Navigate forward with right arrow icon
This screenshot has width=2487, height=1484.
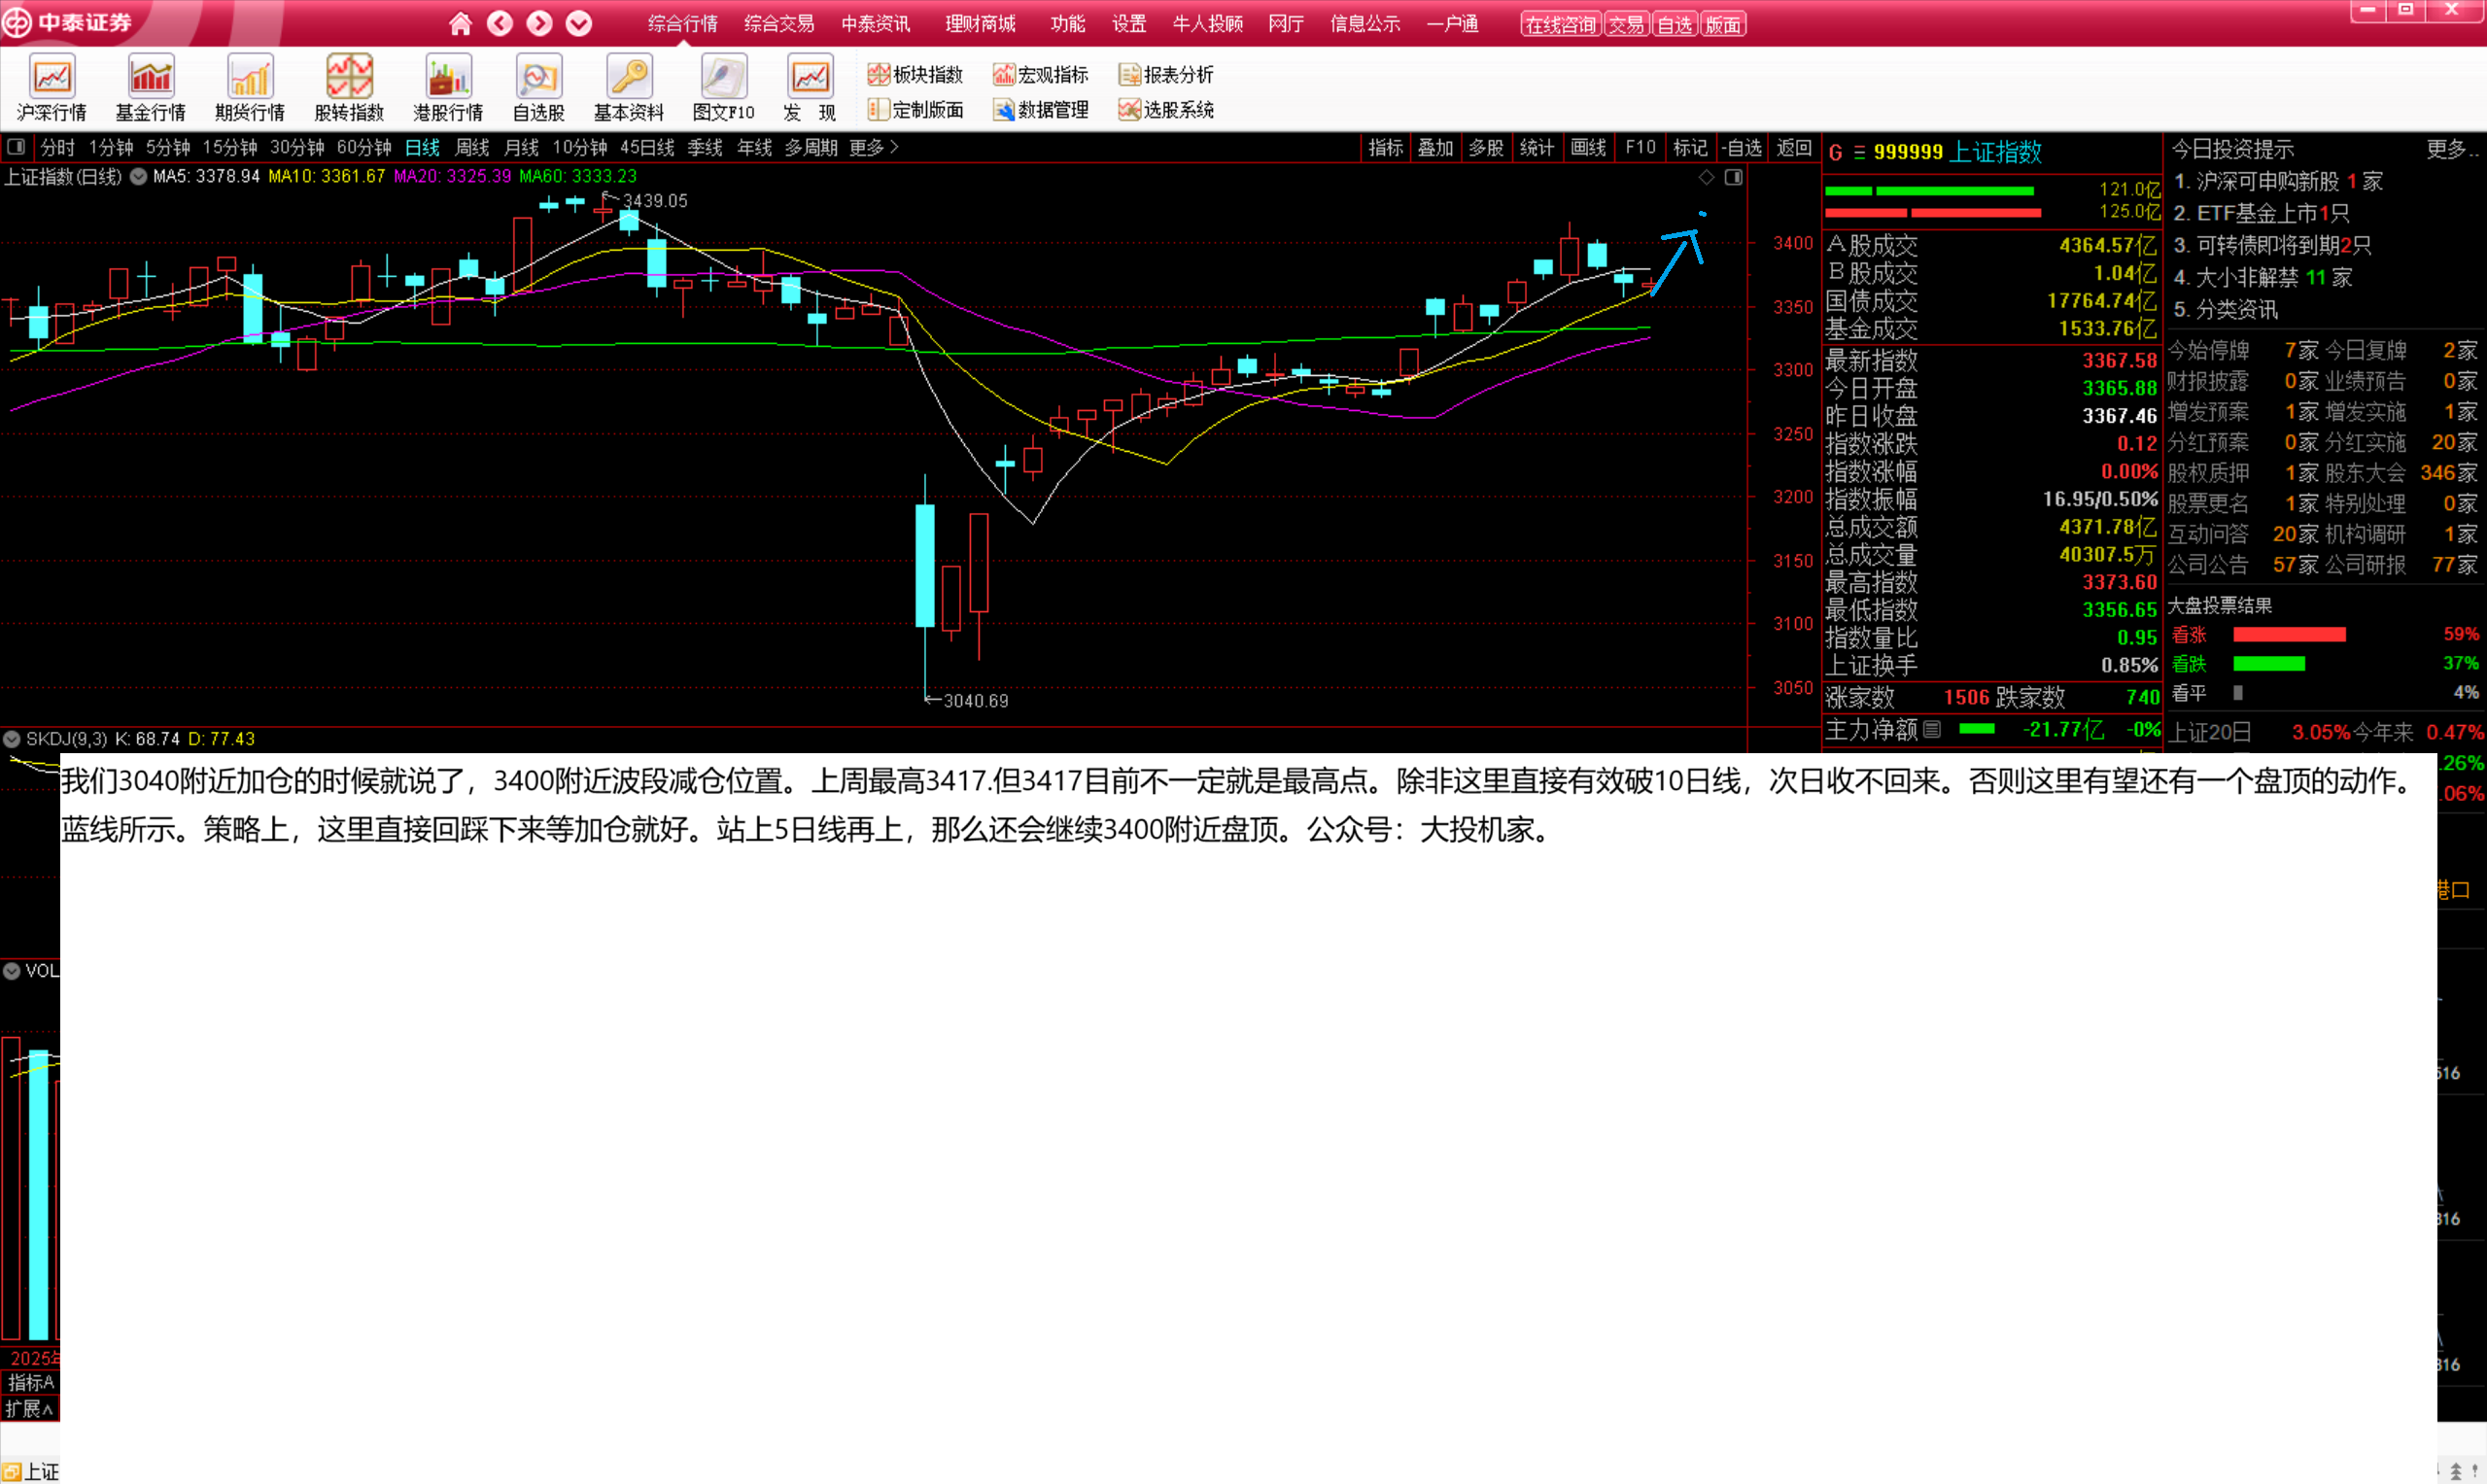(x=539, y=23)
